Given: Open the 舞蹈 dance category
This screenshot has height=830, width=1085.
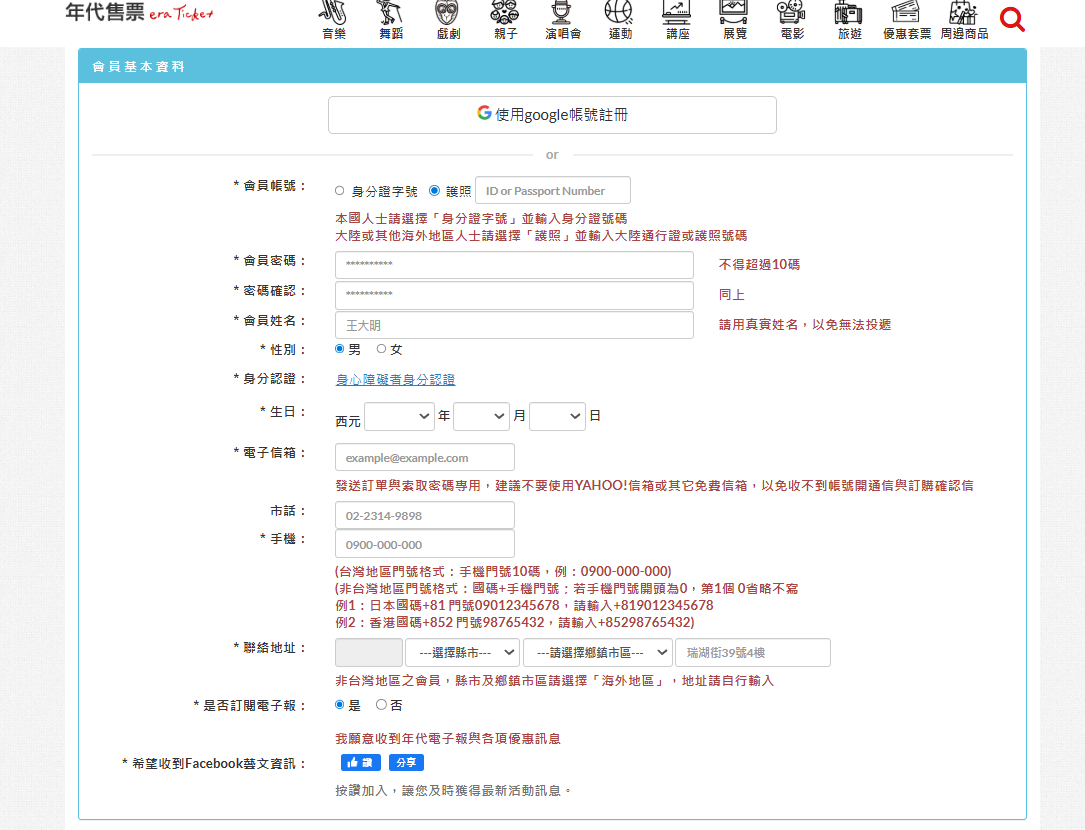Looking at the screenshot, I should 389,18.
